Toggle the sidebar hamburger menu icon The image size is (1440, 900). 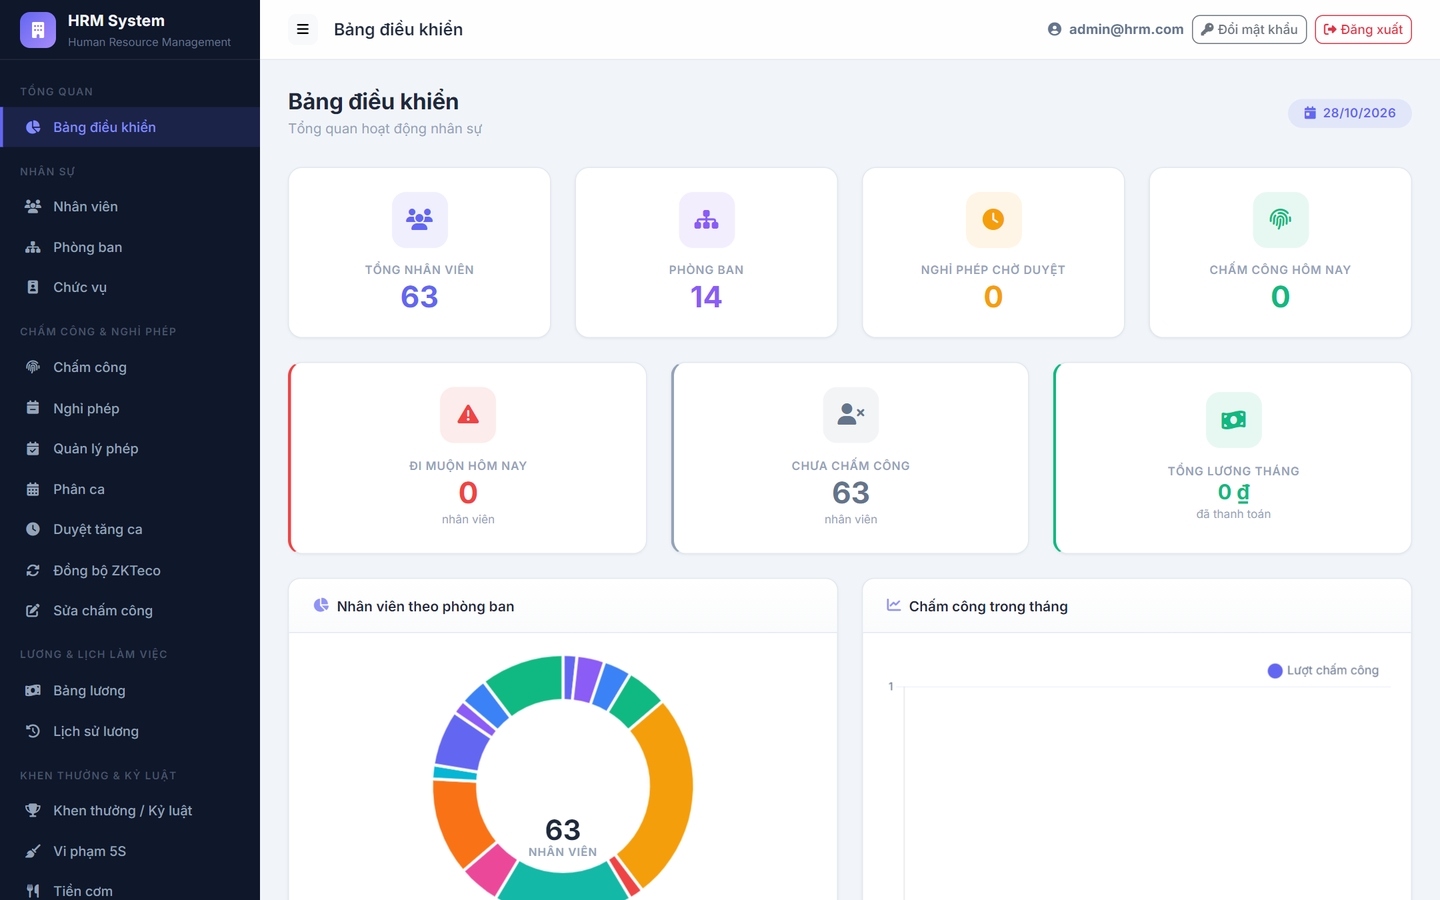(303, 29)
